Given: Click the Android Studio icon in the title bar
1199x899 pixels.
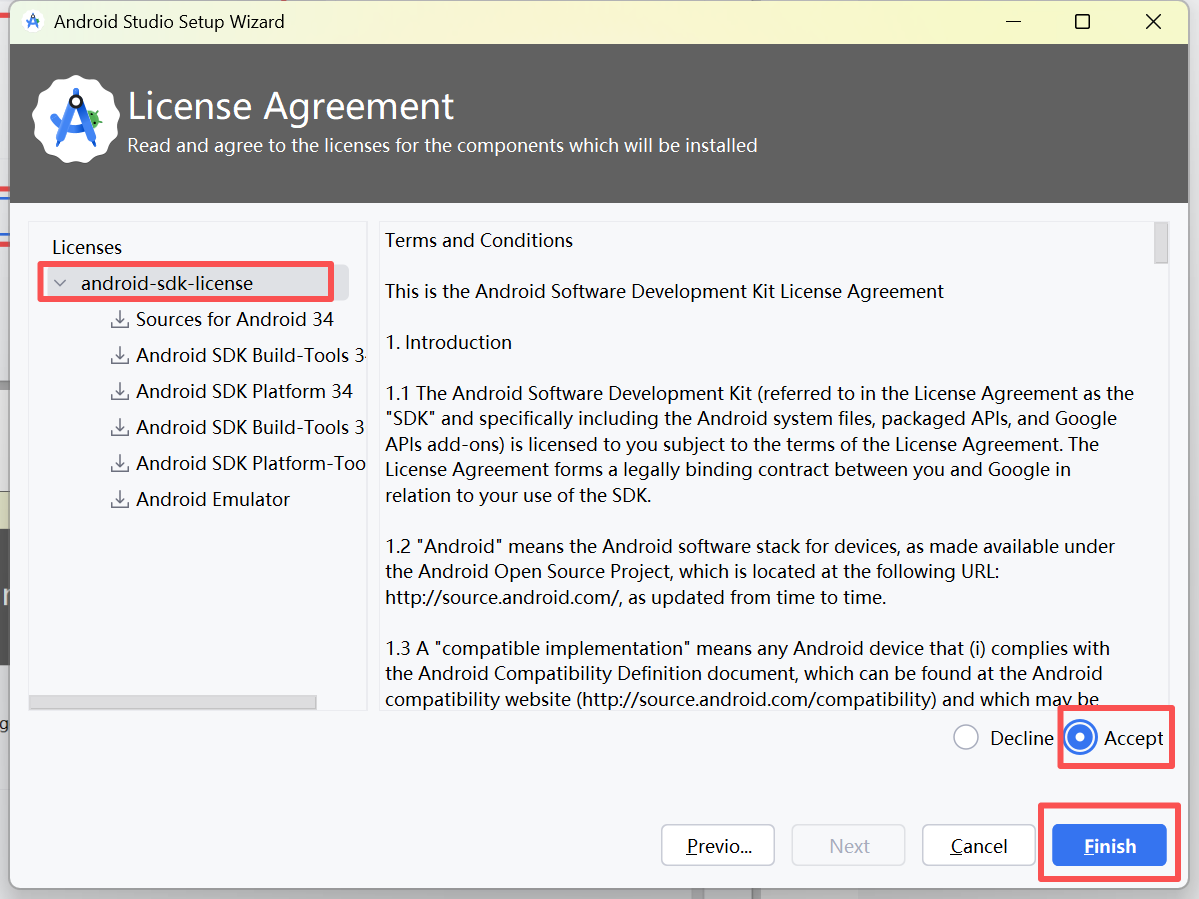Looking at the screenshot, I should 32,21.
